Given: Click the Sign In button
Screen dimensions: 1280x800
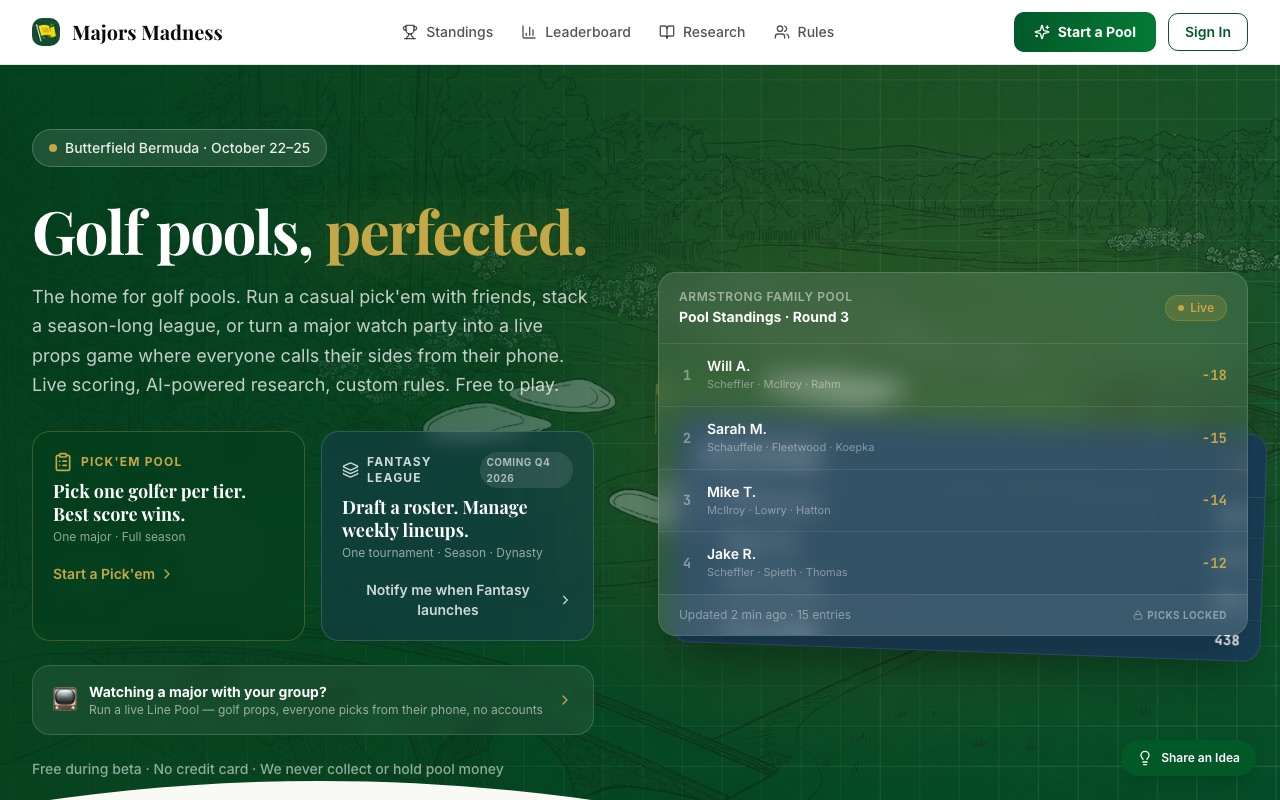Looking at the screenshot, I should pyautogui.click(x=1208, y=32).
